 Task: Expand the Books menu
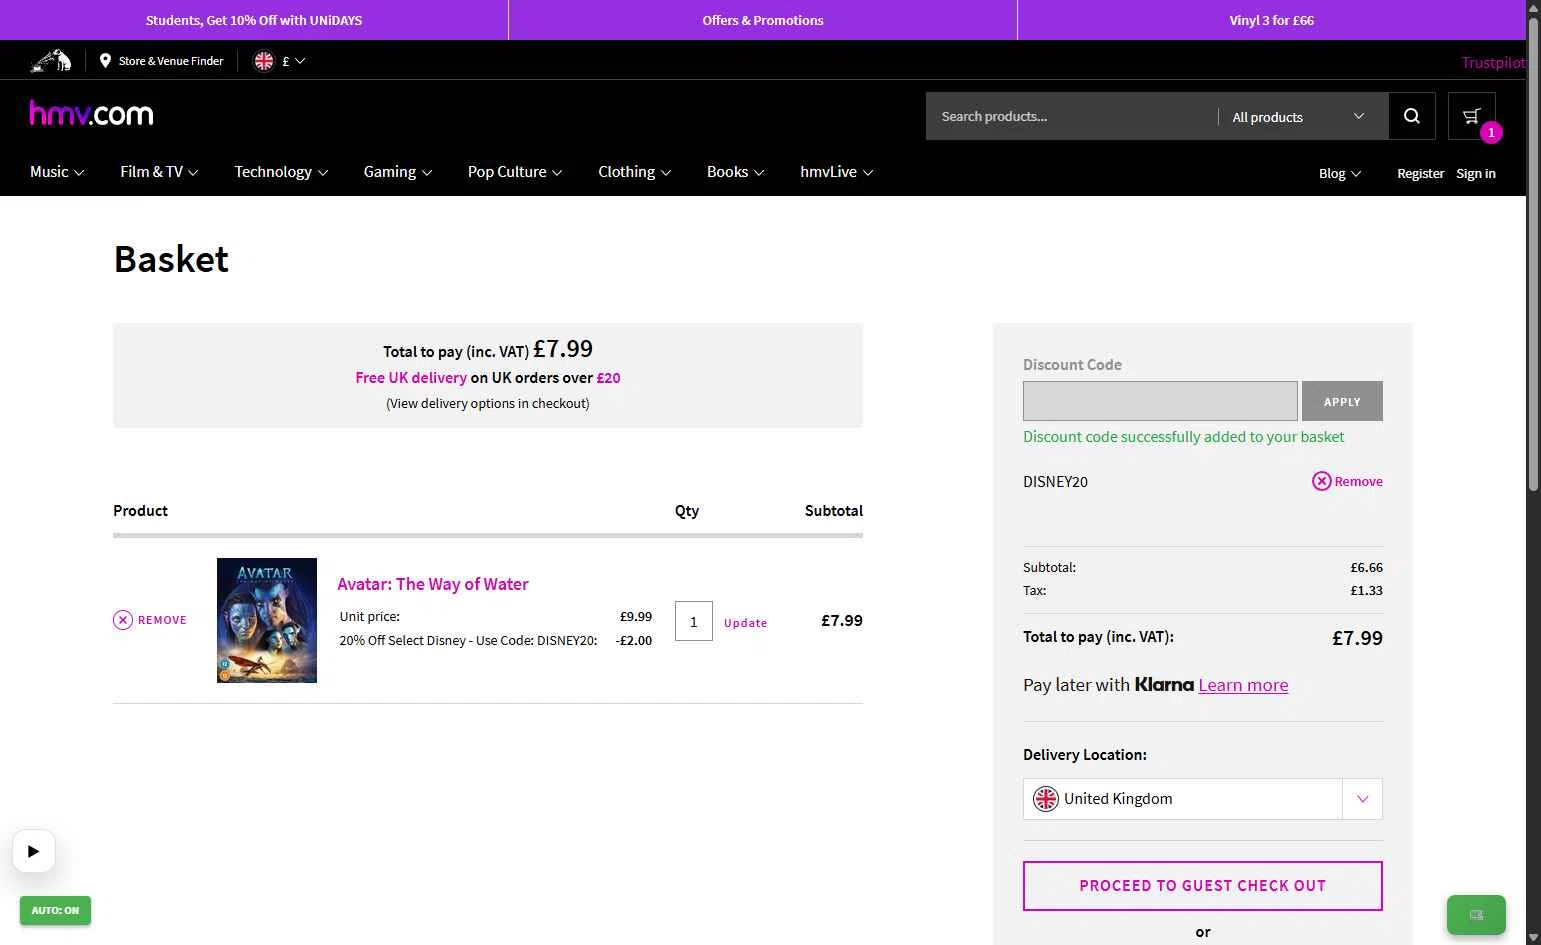click(735, 172)
